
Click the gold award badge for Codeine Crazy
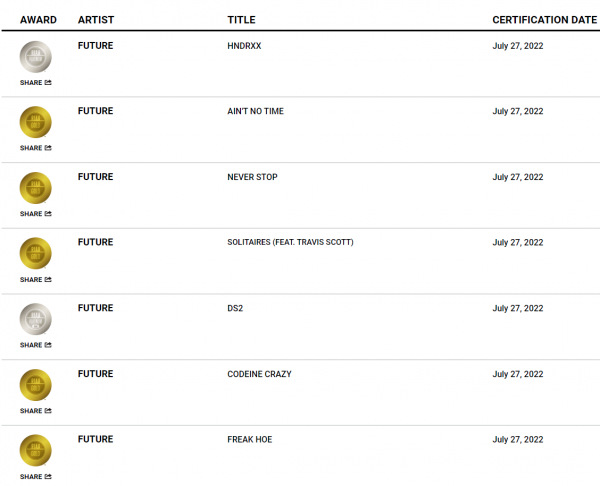[36, 385]
